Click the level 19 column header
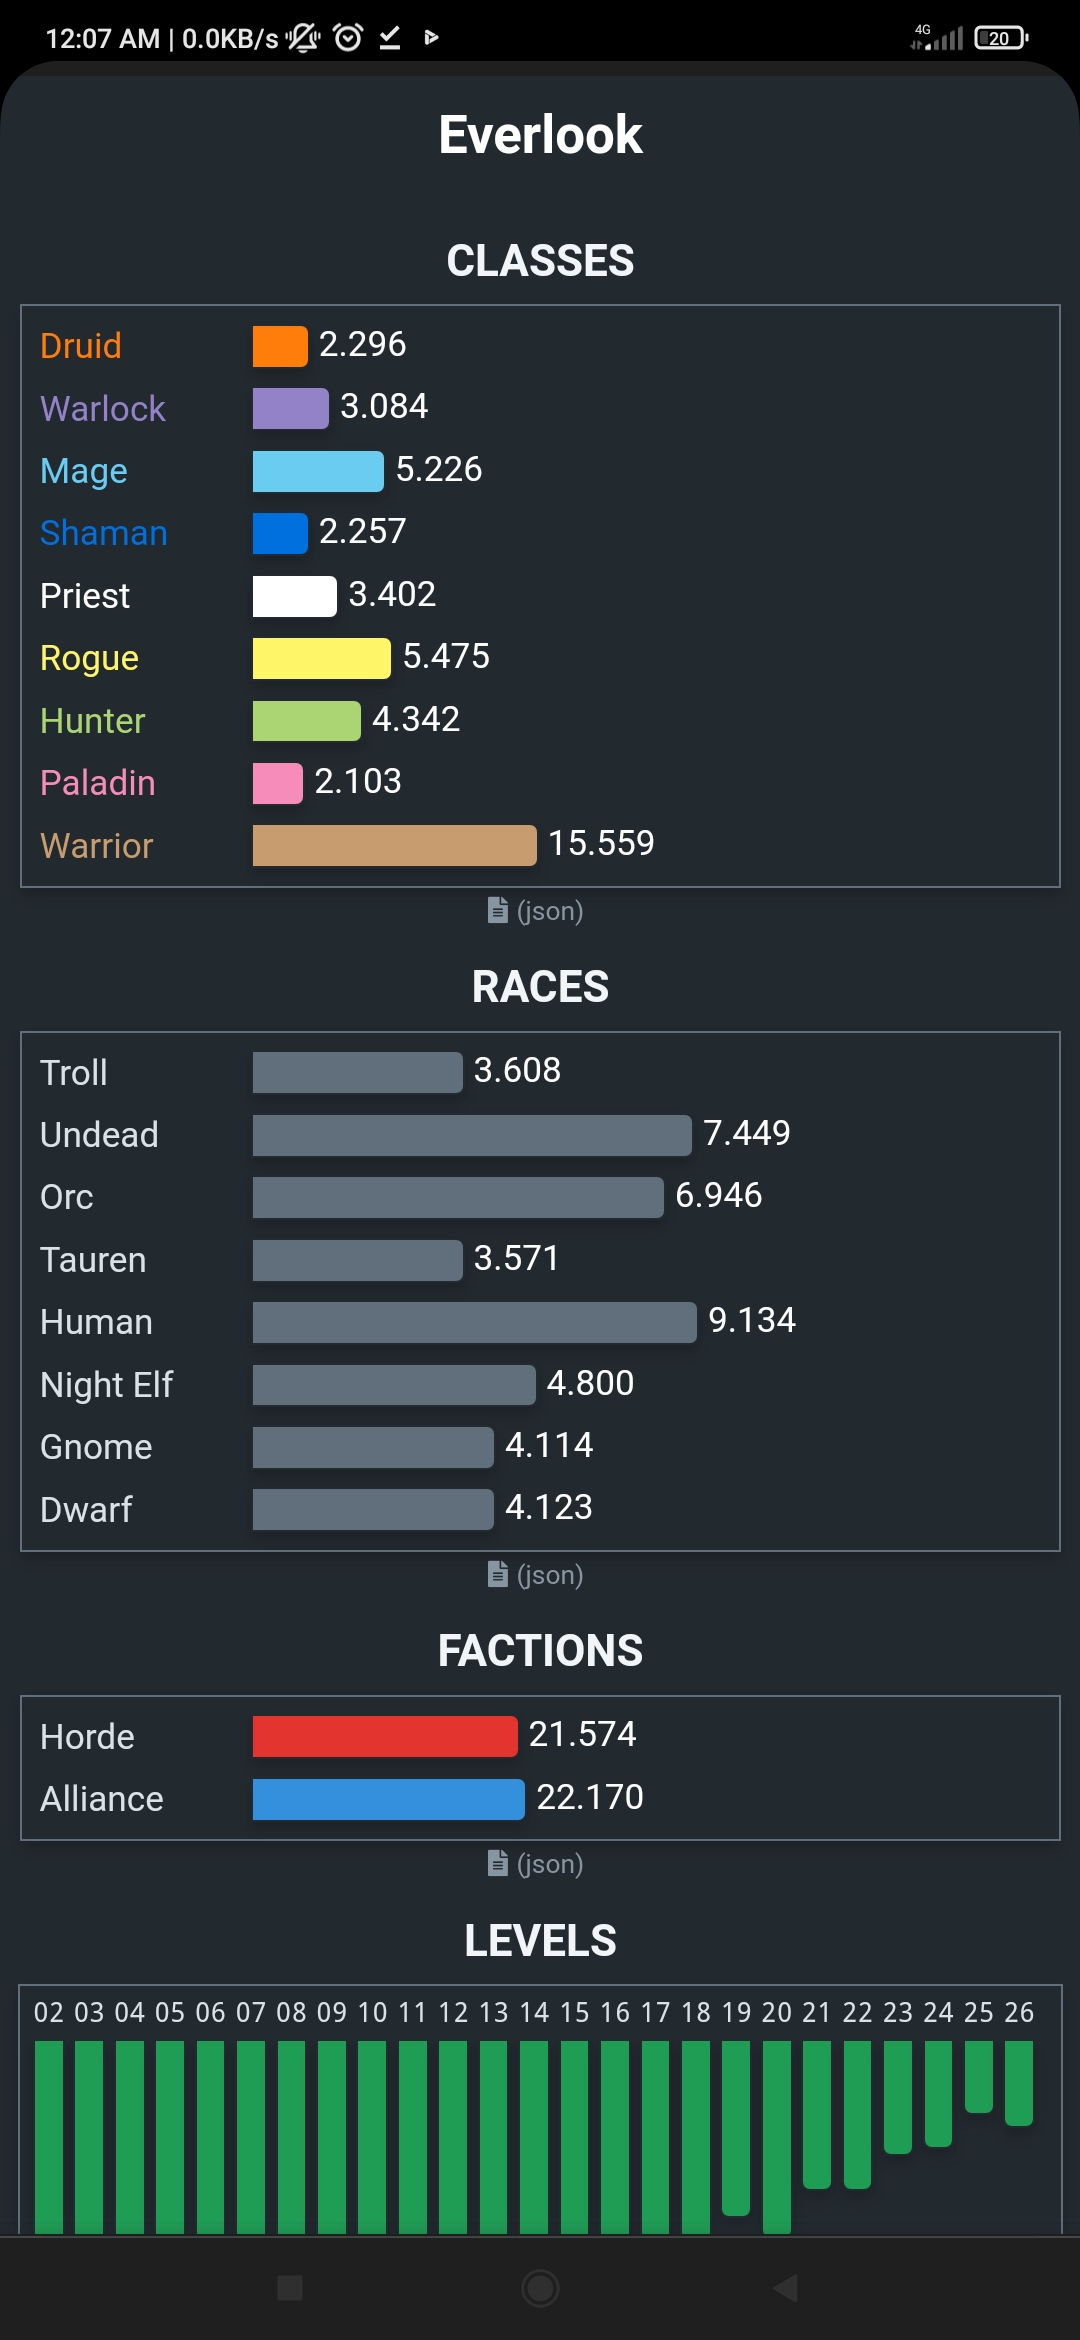 (736, 2012)
